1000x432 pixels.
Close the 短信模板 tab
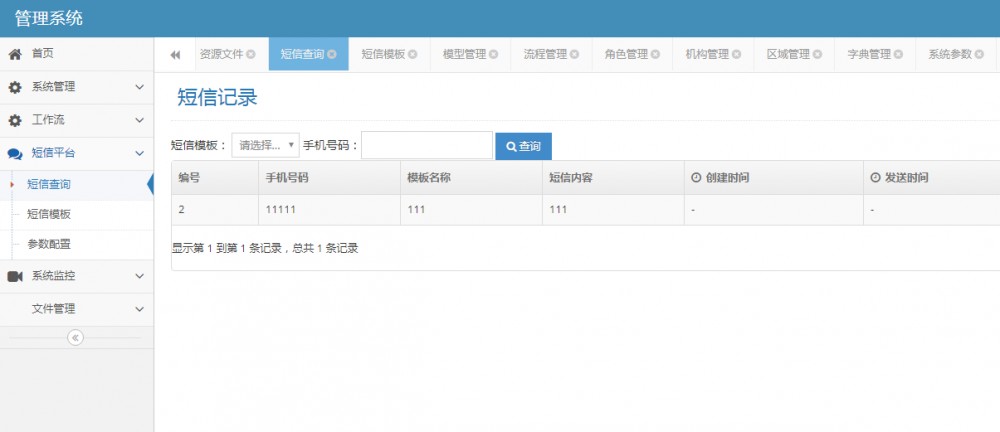tap(413, 54)
